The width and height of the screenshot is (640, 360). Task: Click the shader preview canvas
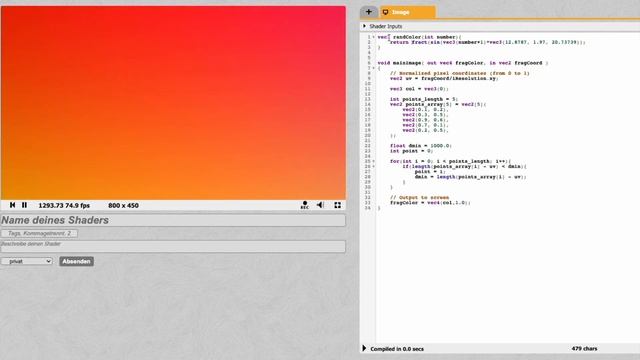(173, 103)
